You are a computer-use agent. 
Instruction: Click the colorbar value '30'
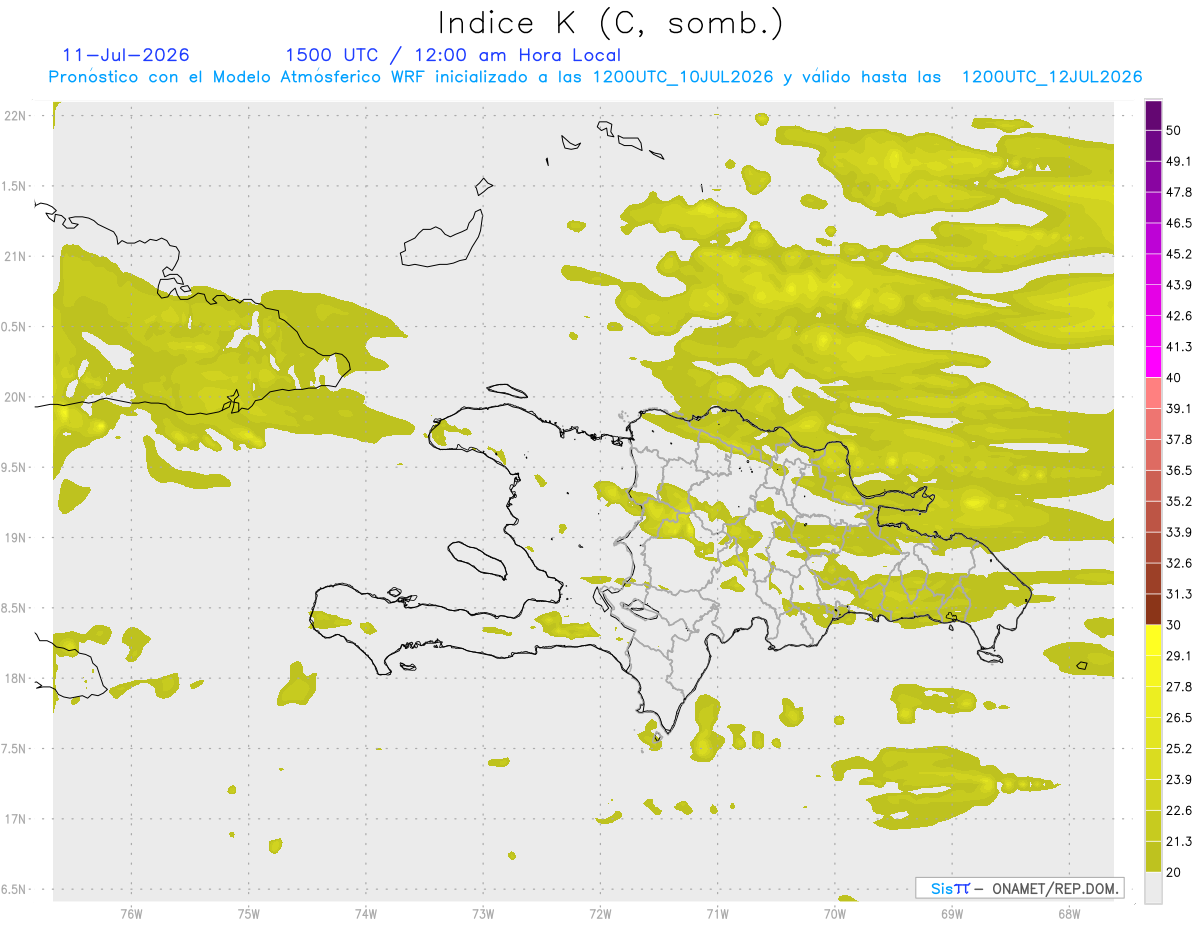pos(1174,625)
